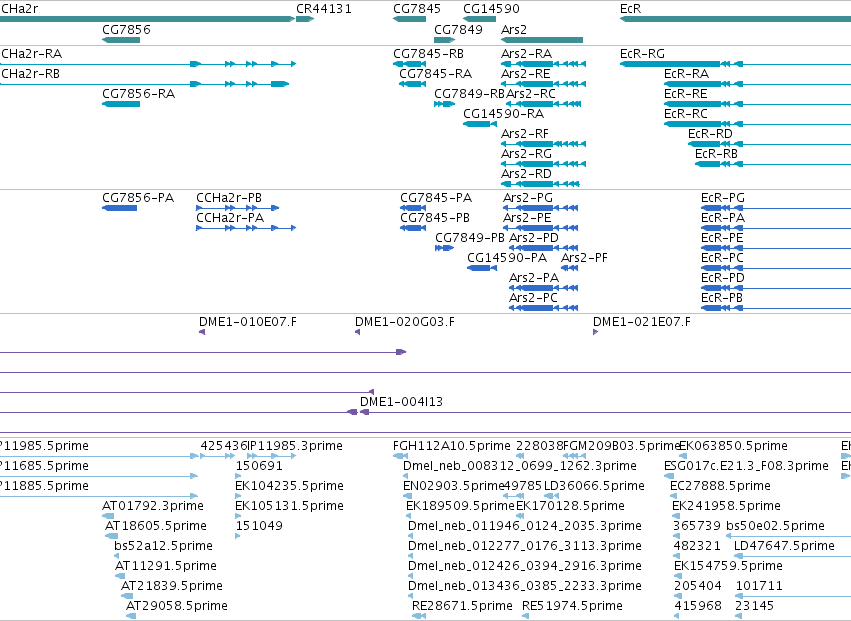
Task: Click the EcR-RG transcript label
Action: tap(642, 54)
